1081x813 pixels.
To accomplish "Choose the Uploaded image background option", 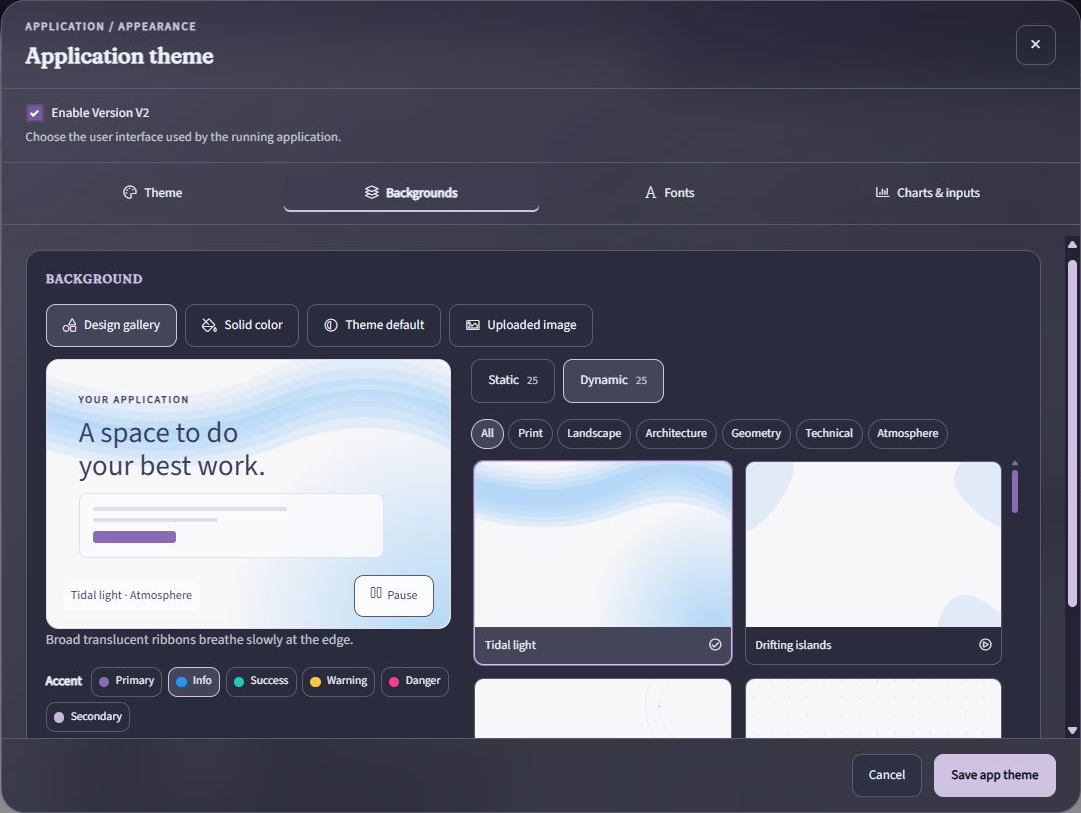I will (x=521, y=325).
